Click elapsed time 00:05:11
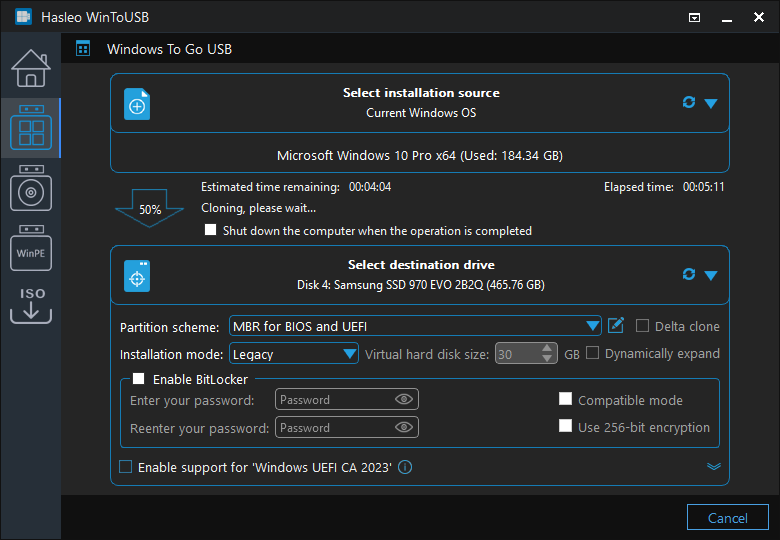 [x=703, y=187]
